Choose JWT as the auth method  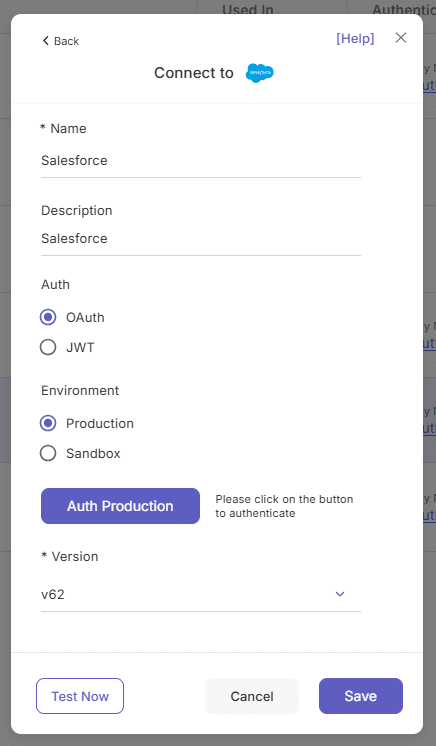(x=48, y=347)
